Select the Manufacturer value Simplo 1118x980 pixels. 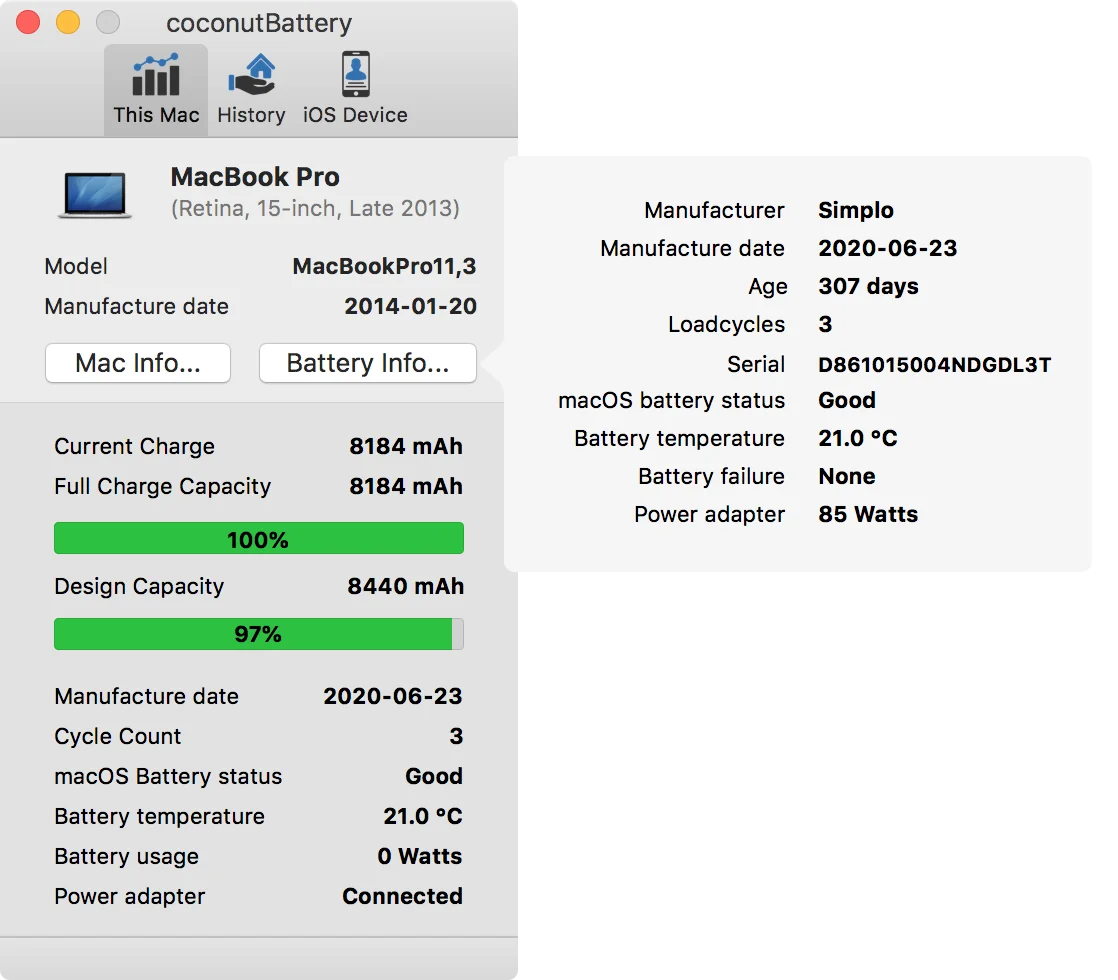(856, 210)
